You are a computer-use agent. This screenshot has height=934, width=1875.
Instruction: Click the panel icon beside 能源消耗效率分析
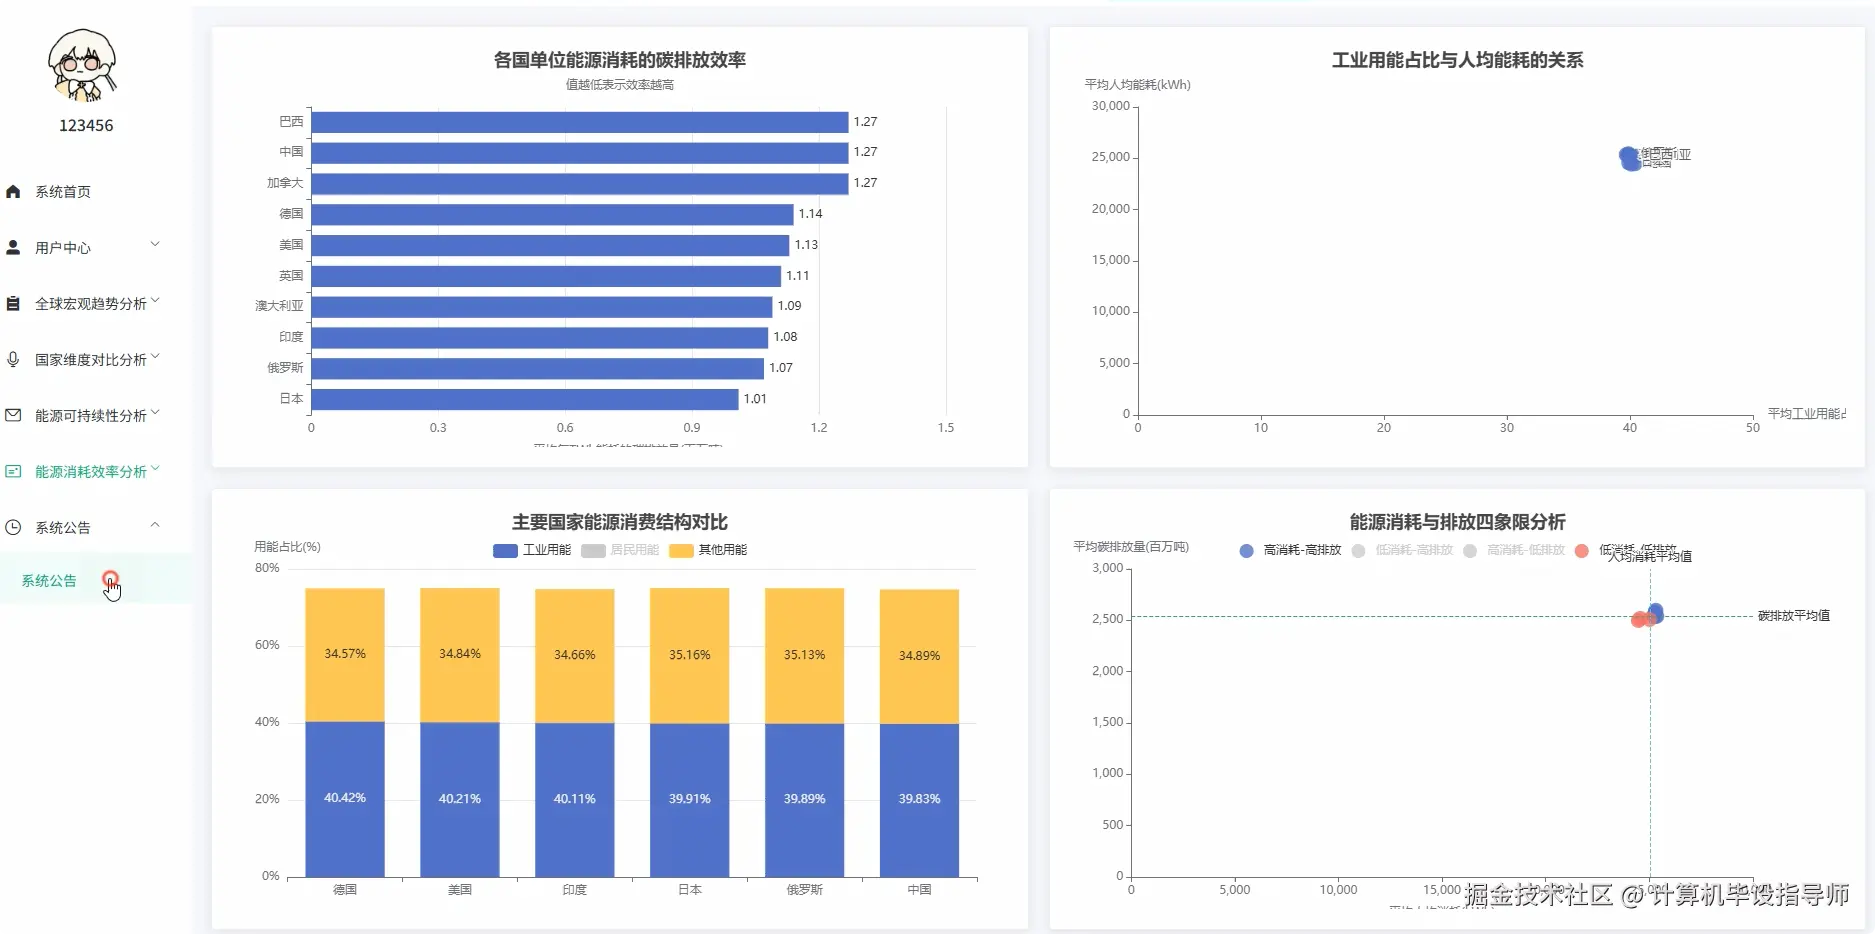click(14, 470)
